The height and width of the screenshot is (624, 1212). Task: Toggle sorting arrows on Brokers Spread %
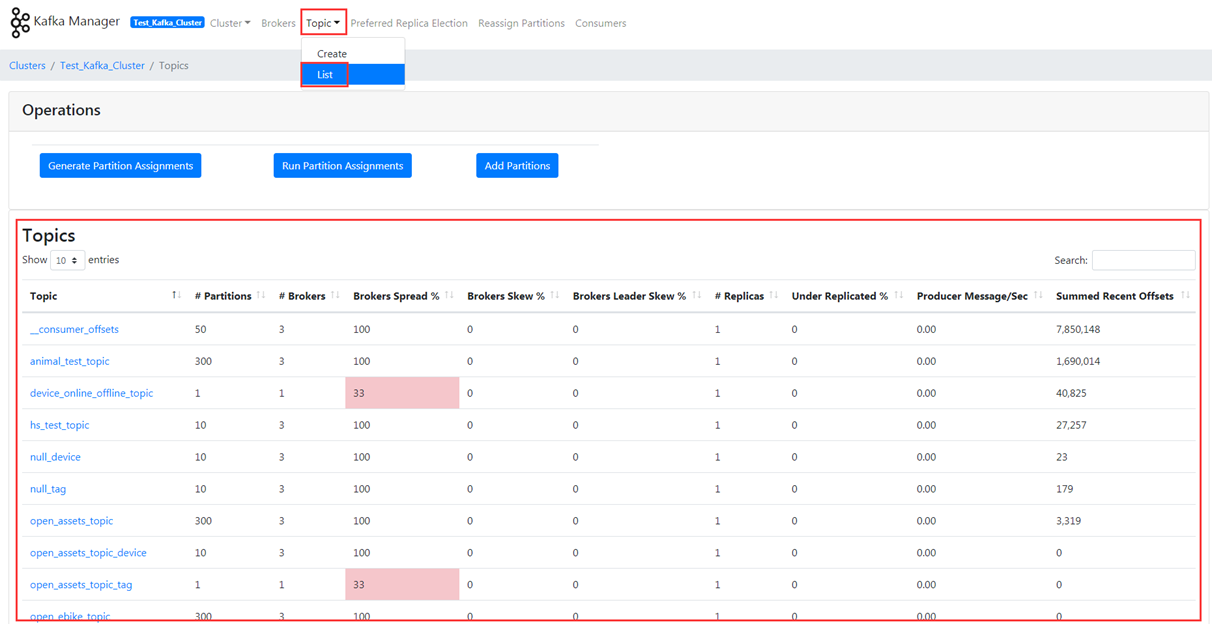[x=449, y=296]
